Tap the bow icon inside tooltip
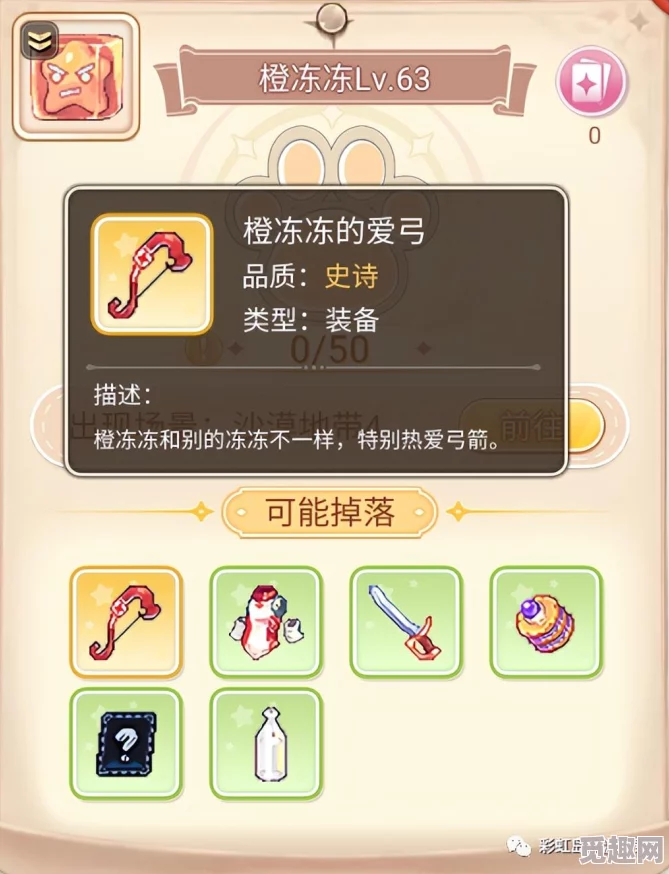669x874 pixels. pos(152,274)
